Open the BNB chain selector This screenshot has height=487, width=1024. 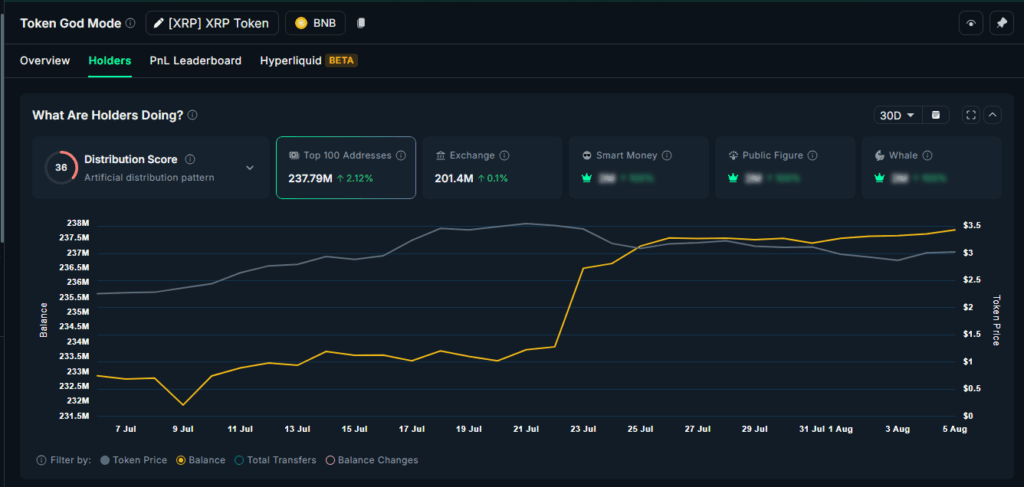point(315,23)
